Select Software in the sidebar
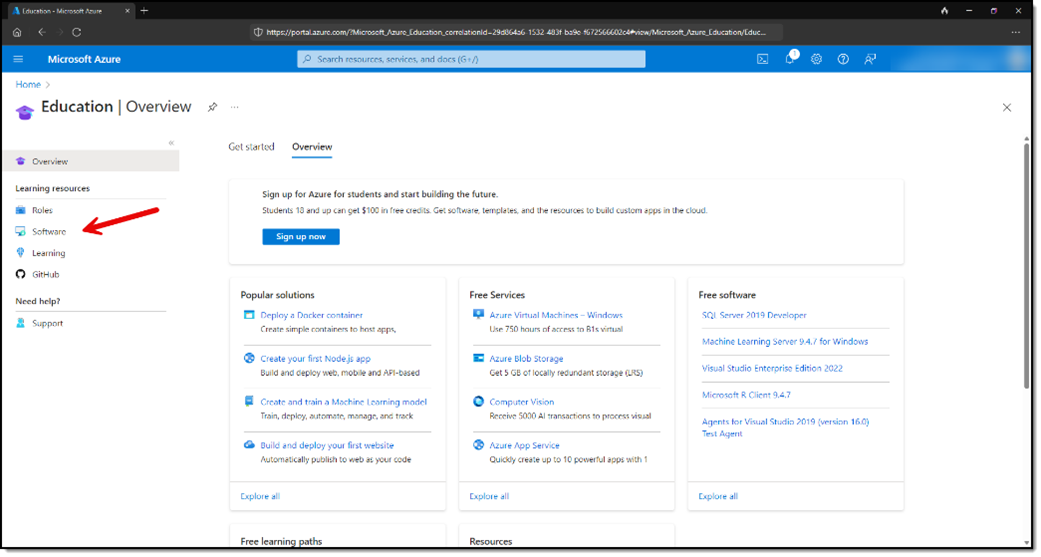Image resolution: width=1041 pixels, height=557 pixels. (x=48, y=232)
